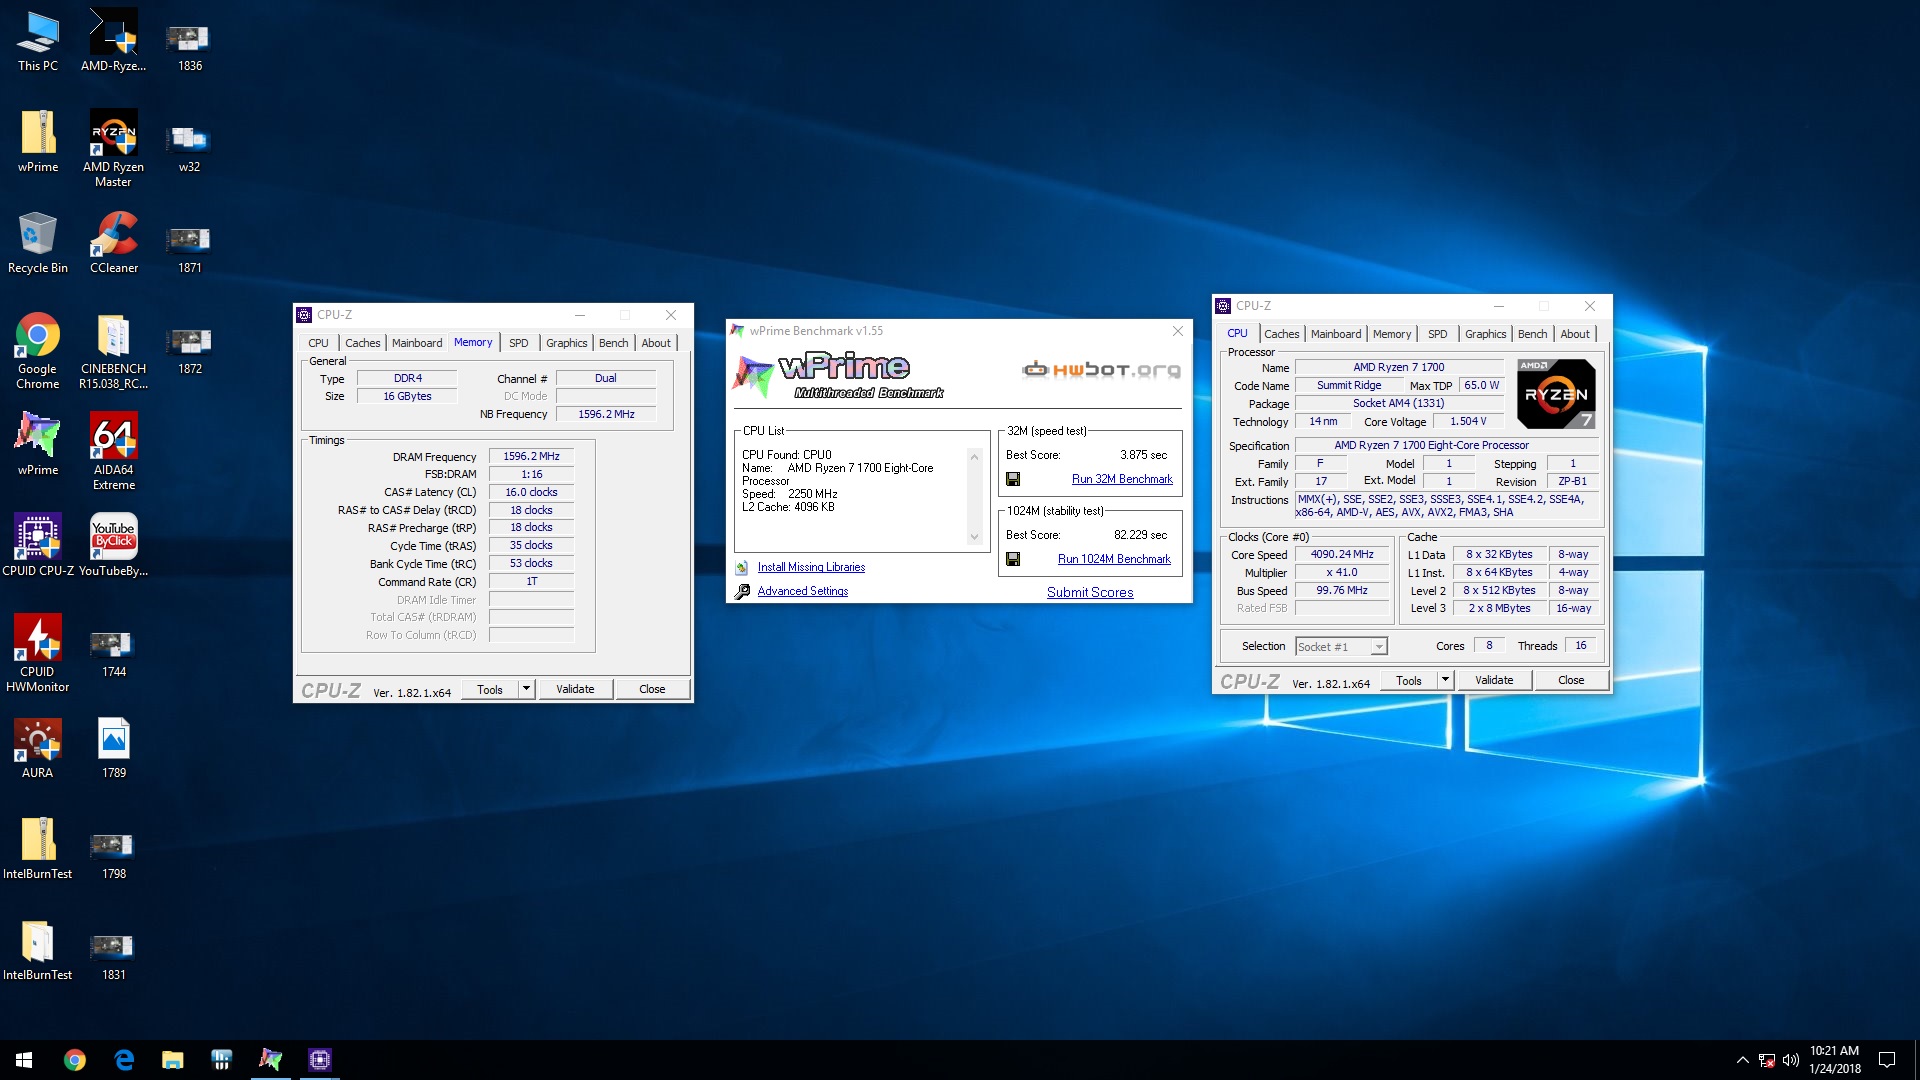Click Validate button in right CPU-Z
The image size is (1920, 1080).
pyautogui.click(x=1494, y=680)
